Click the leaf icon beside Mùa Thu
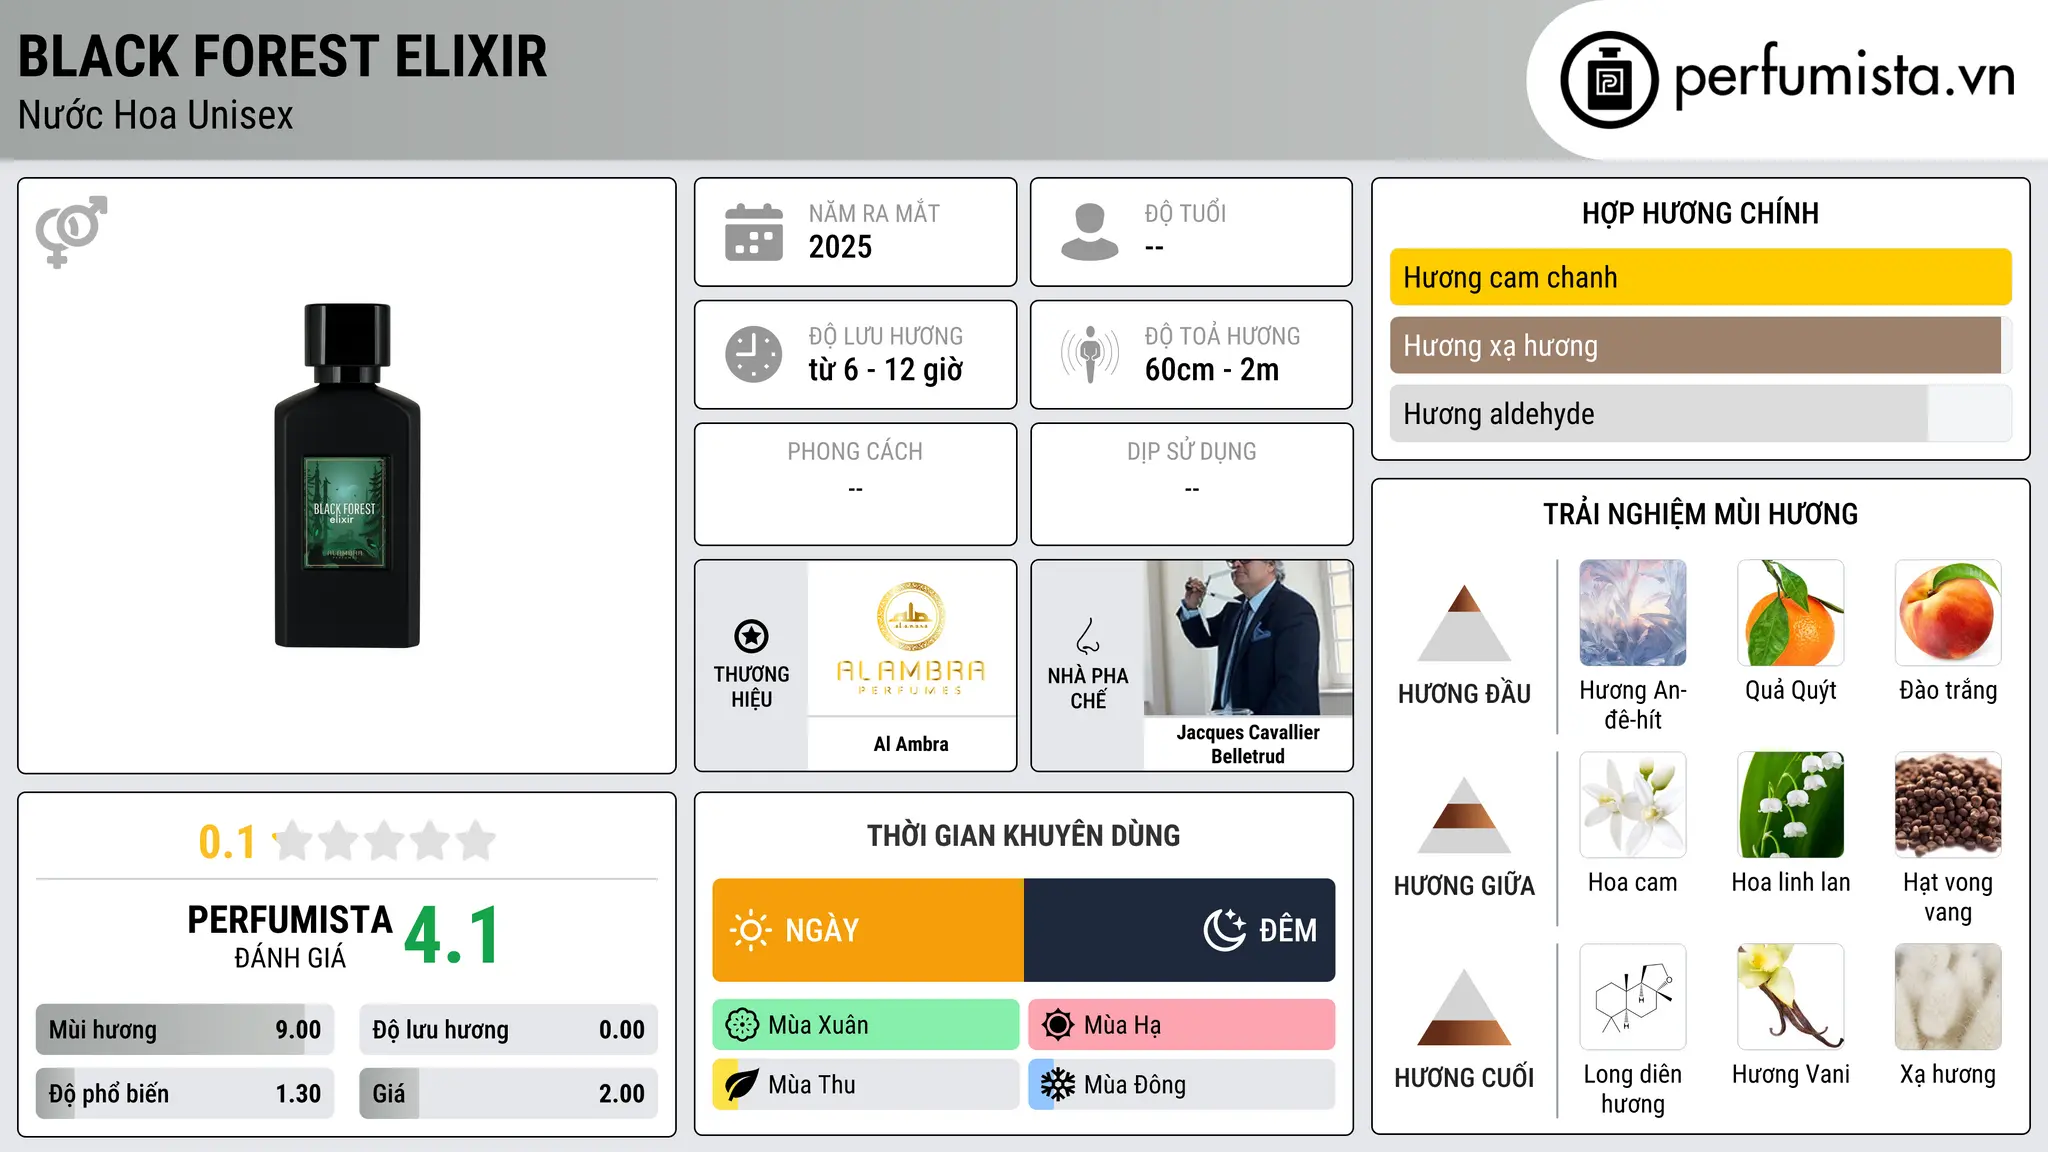Viewport: 2048px width, 1152px height. coord(742,1085)
